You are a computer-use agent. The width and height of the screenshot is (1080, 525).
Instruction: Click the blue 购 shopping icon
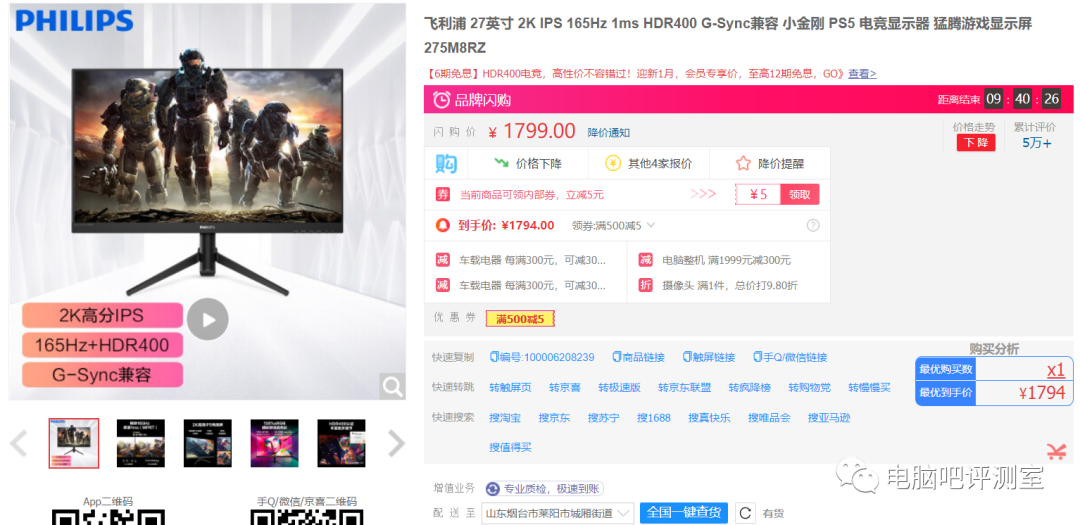446,164
